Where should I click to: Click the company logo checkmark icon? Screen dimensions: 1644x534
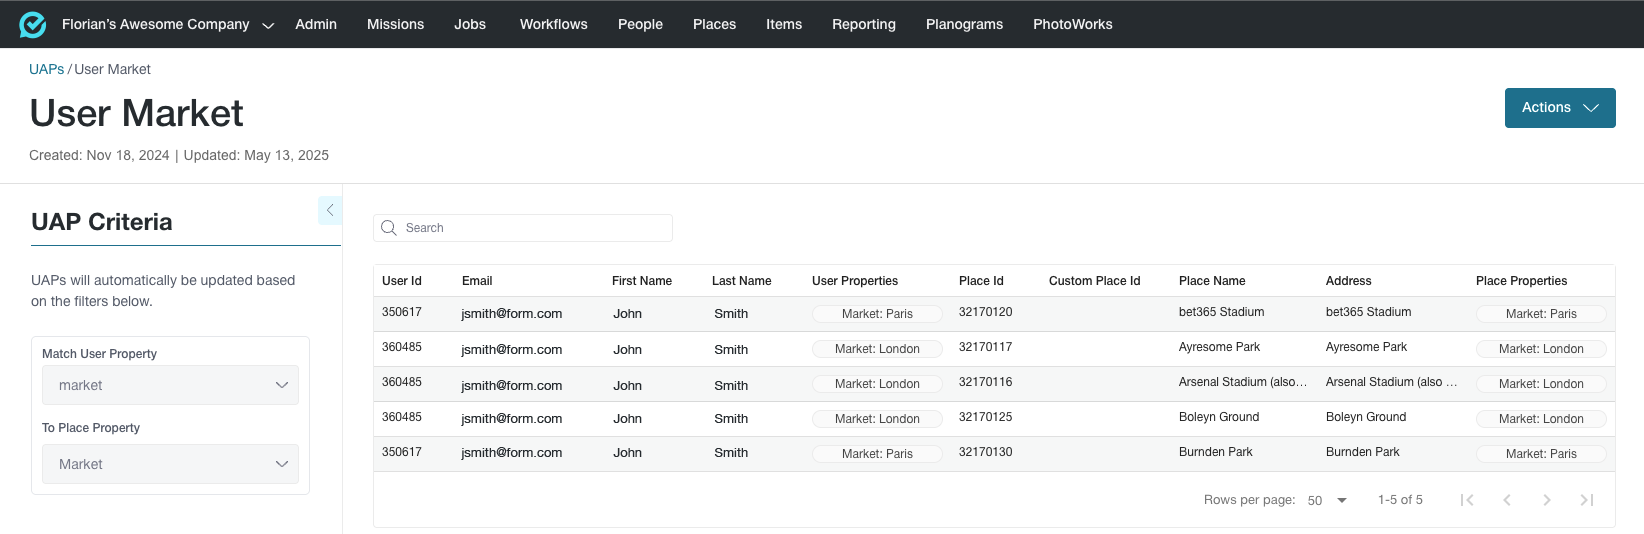coord(33,24)
